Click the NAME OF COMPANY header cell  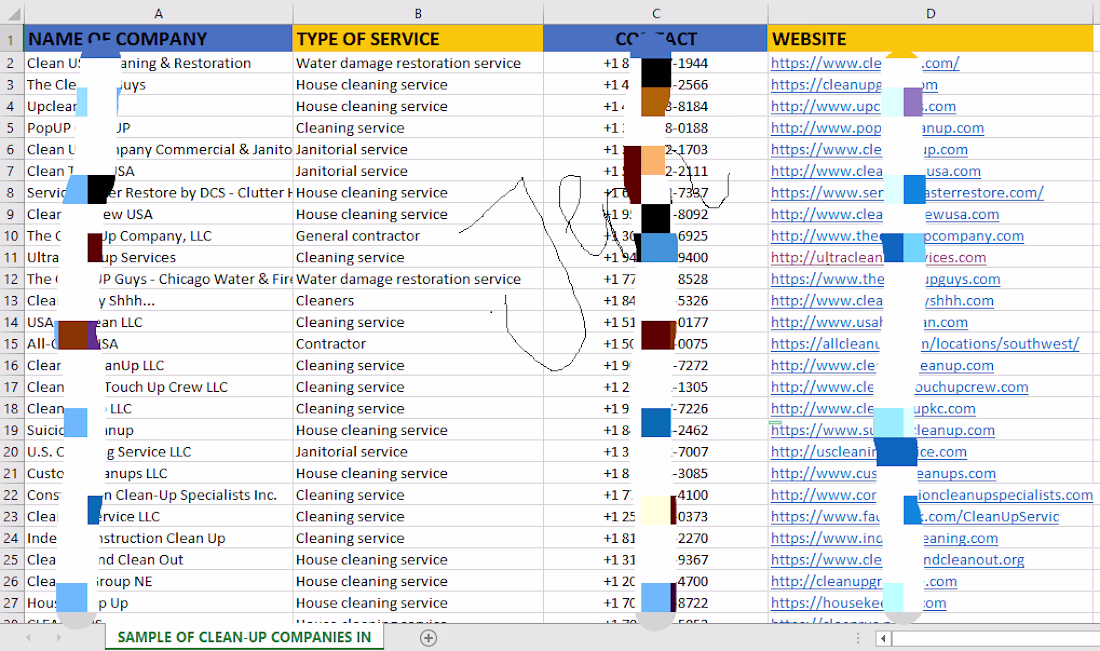159,39
